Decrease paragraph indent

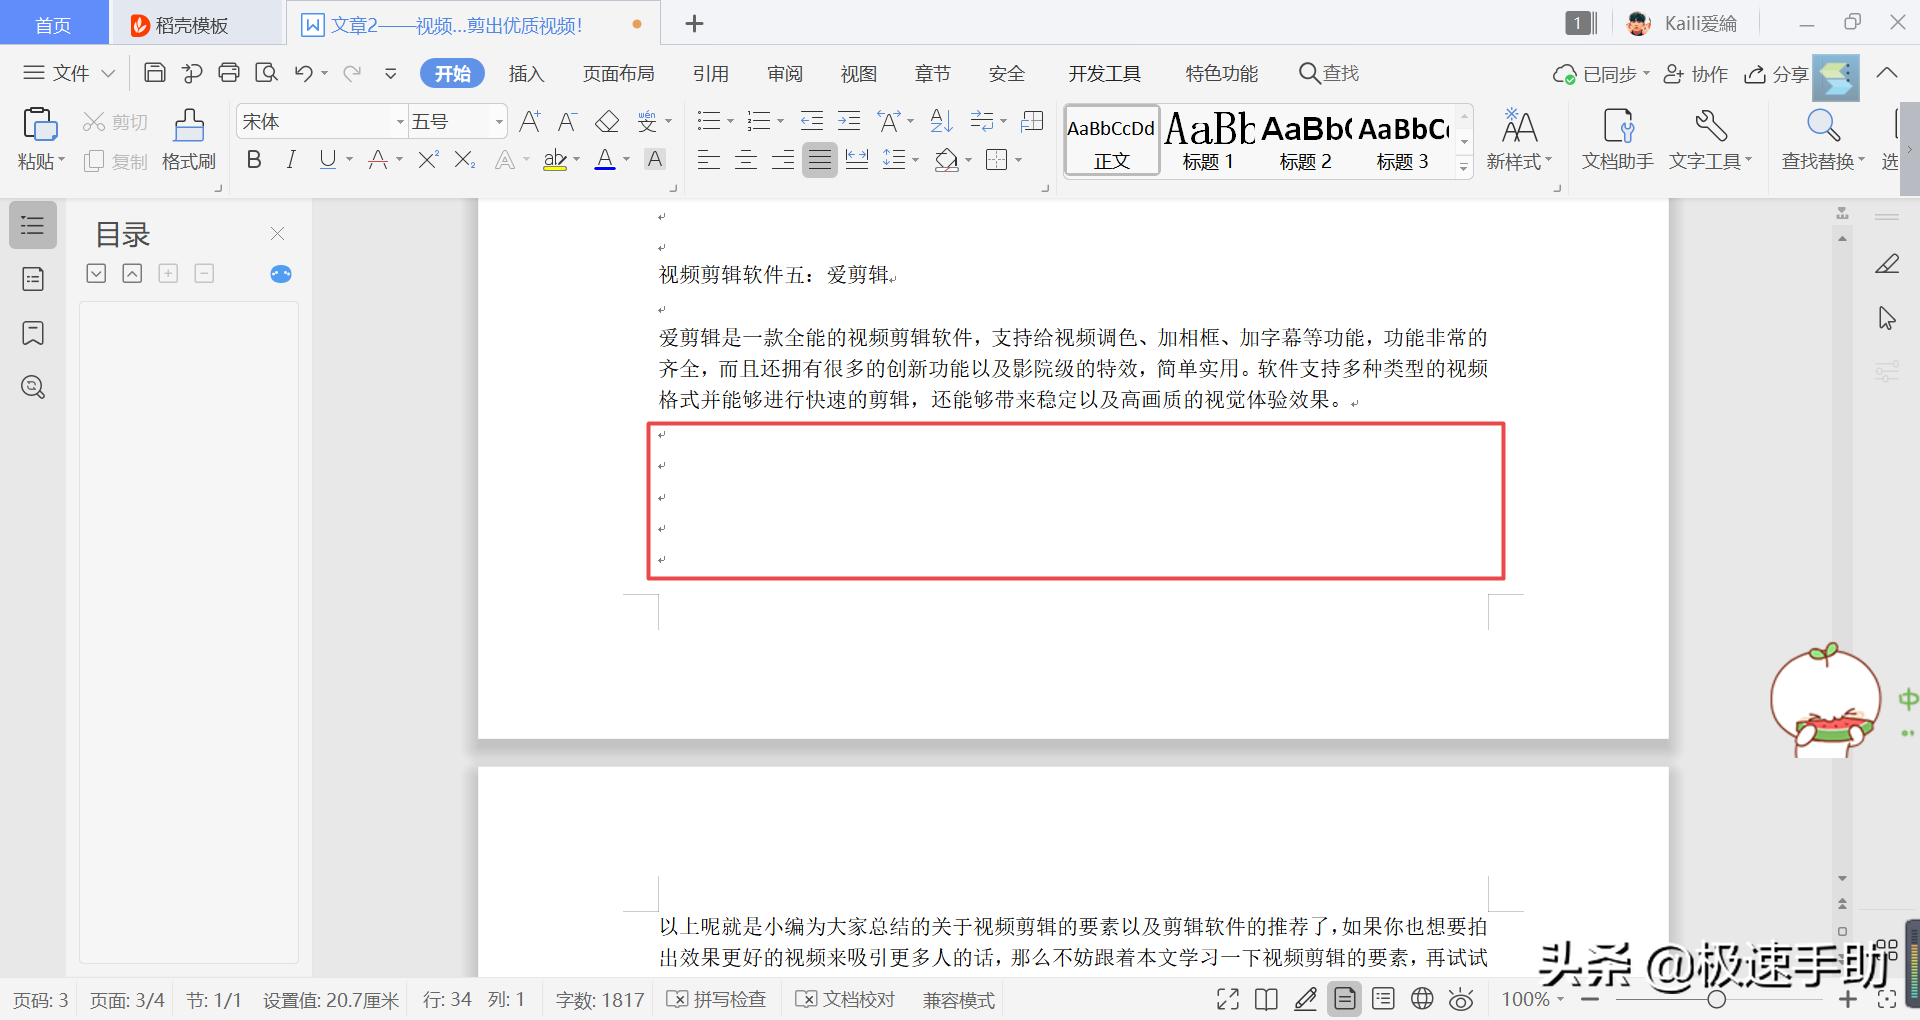812,122
